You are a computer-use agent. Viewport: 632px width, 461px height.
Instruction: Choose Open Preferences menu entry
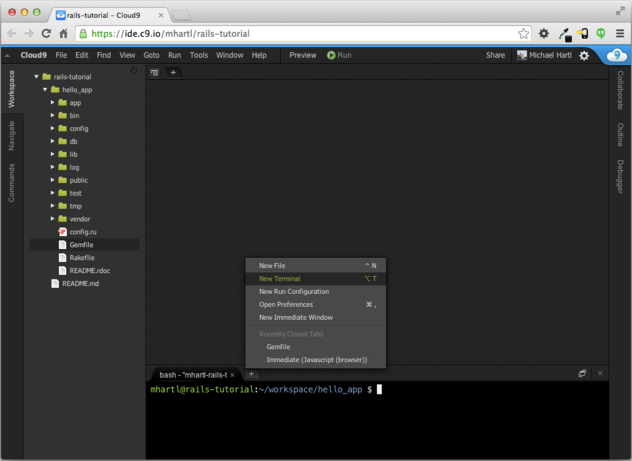click(286, 305)
